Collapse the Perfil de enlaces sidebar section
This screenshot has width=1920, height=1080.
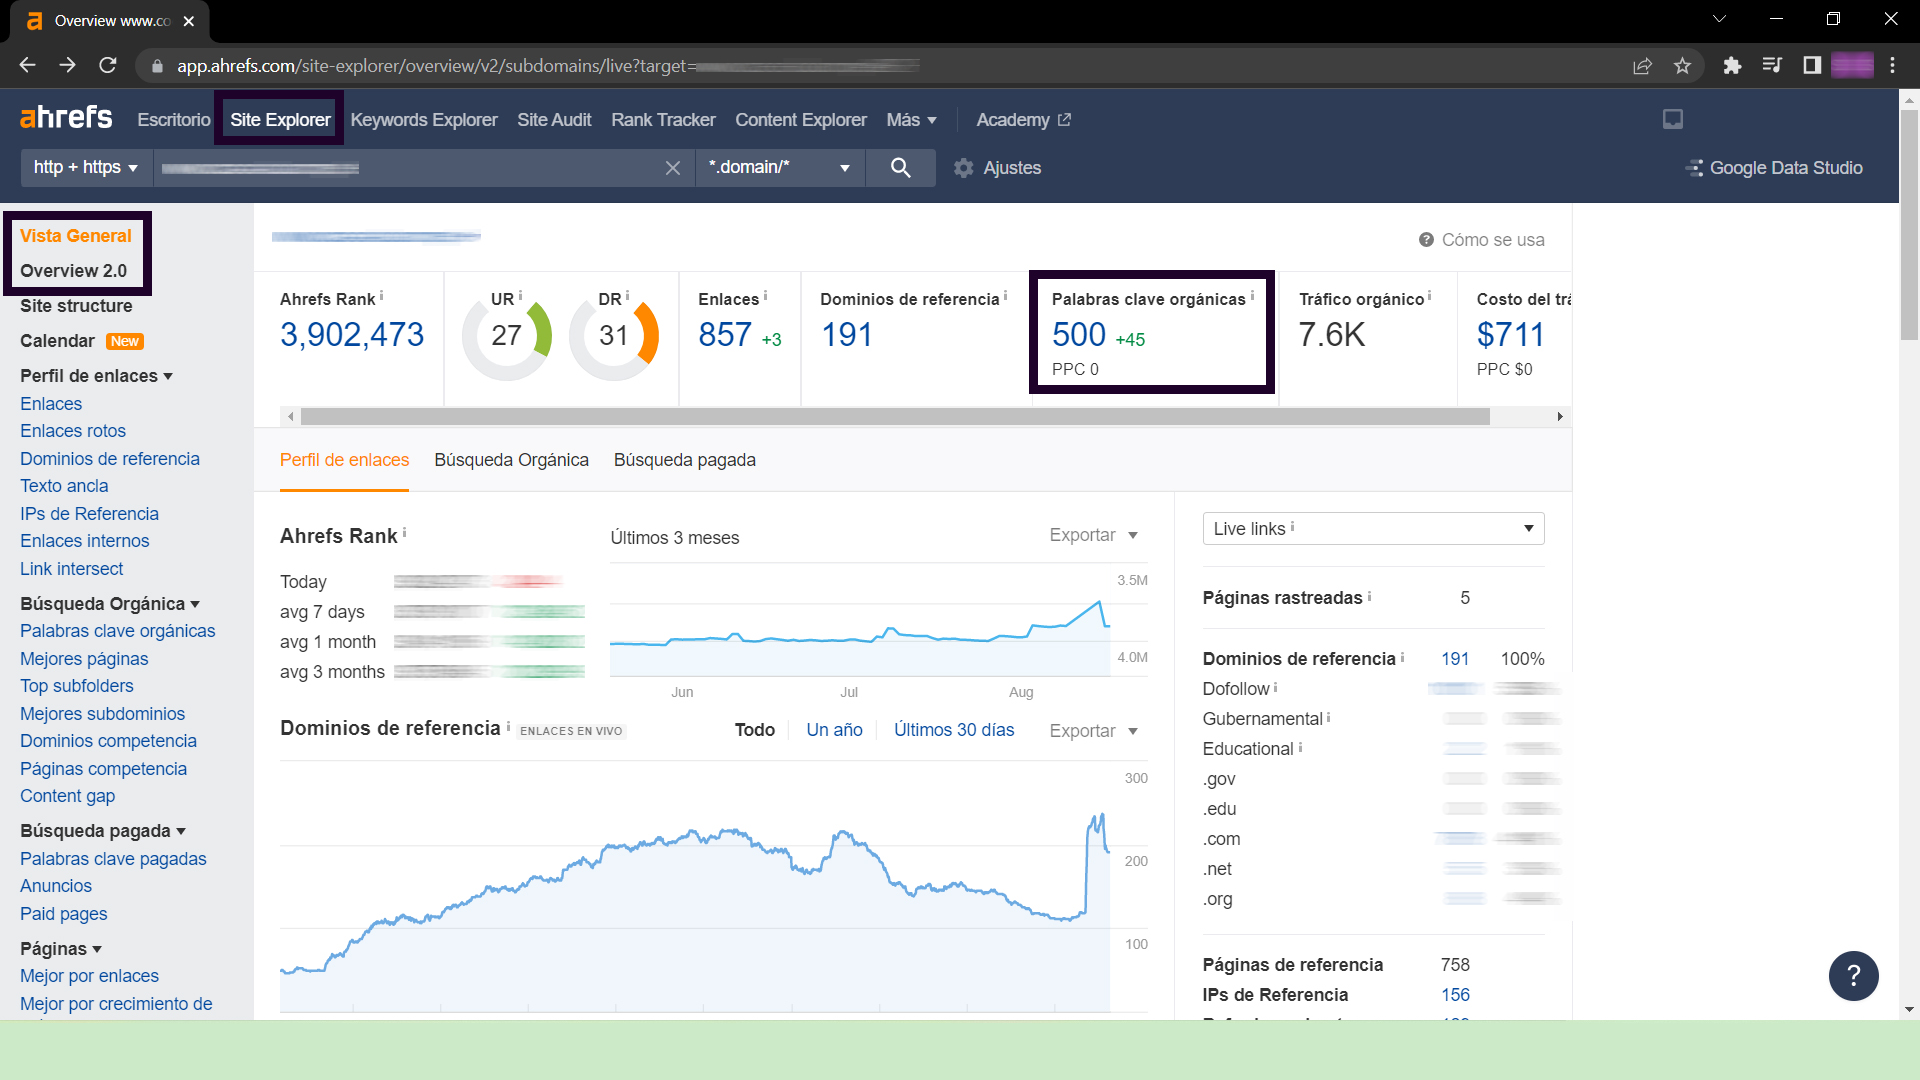pos(96,376)
